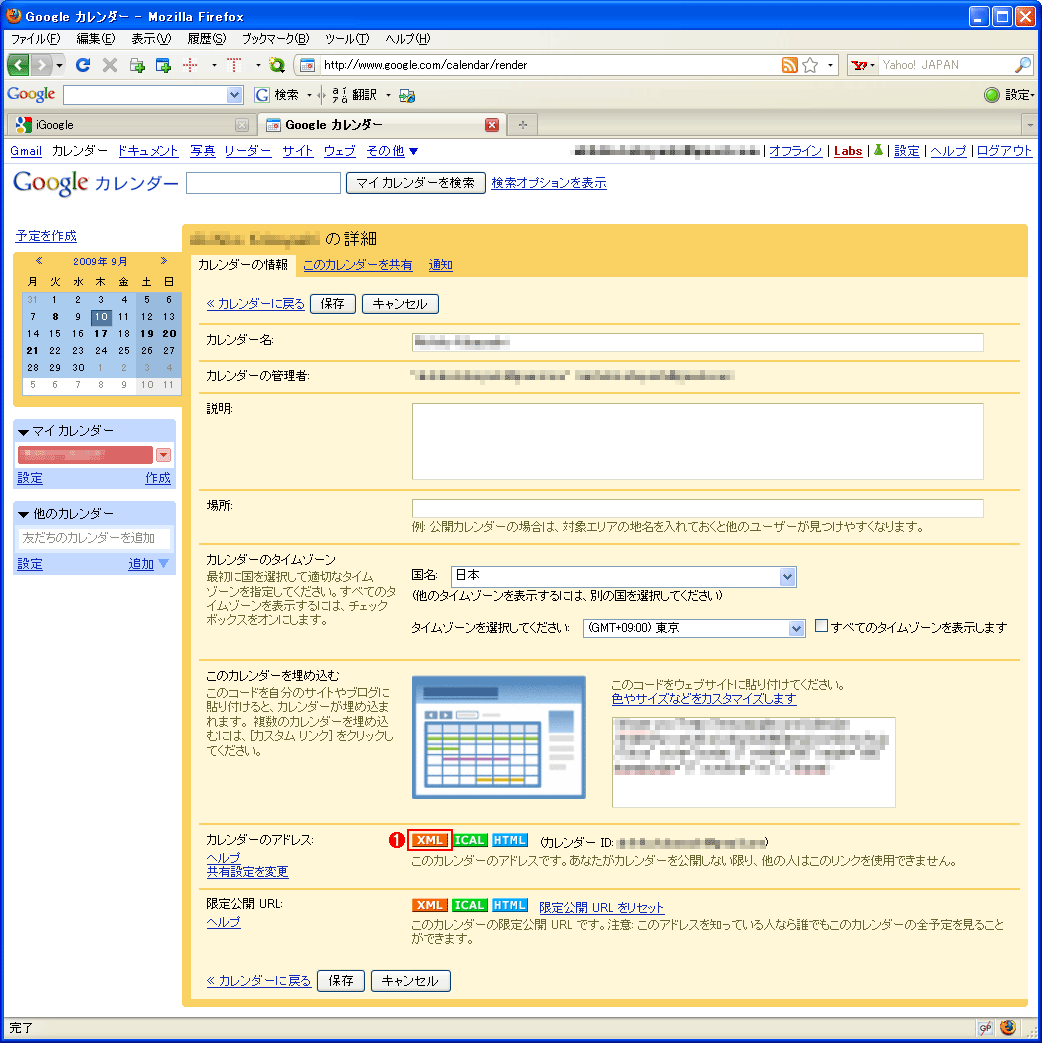Go back with Firefox back arrow

[x=18, y=65]
